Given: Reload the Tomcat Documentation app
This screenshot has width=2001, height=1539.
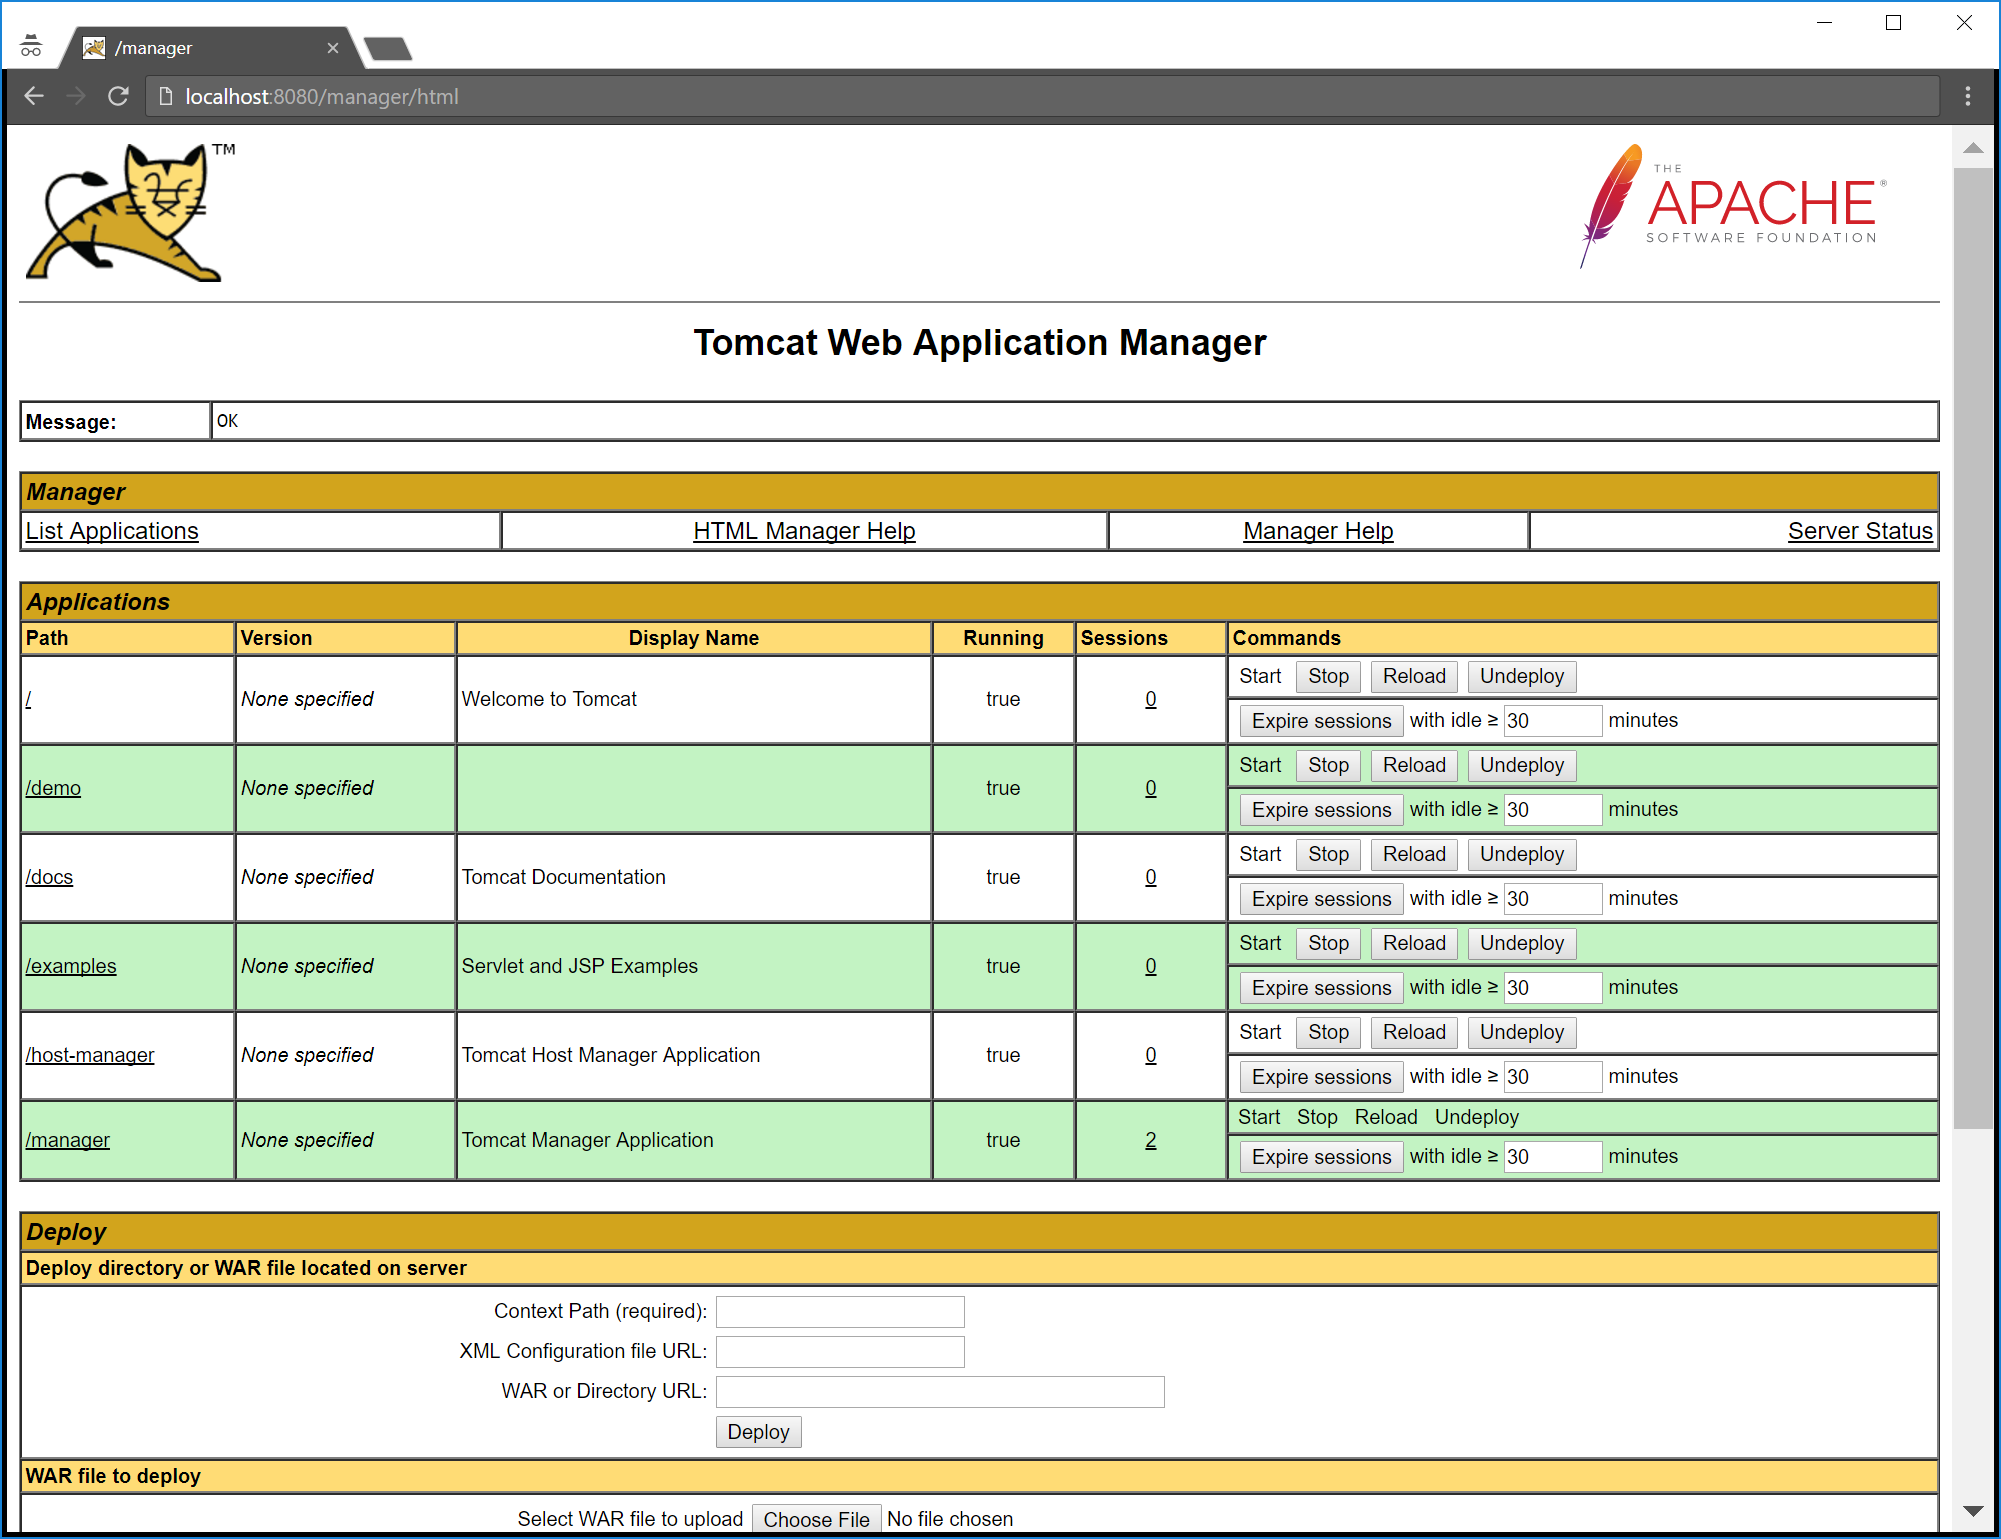Looking at the screenshot, I should click(1413, 854).
